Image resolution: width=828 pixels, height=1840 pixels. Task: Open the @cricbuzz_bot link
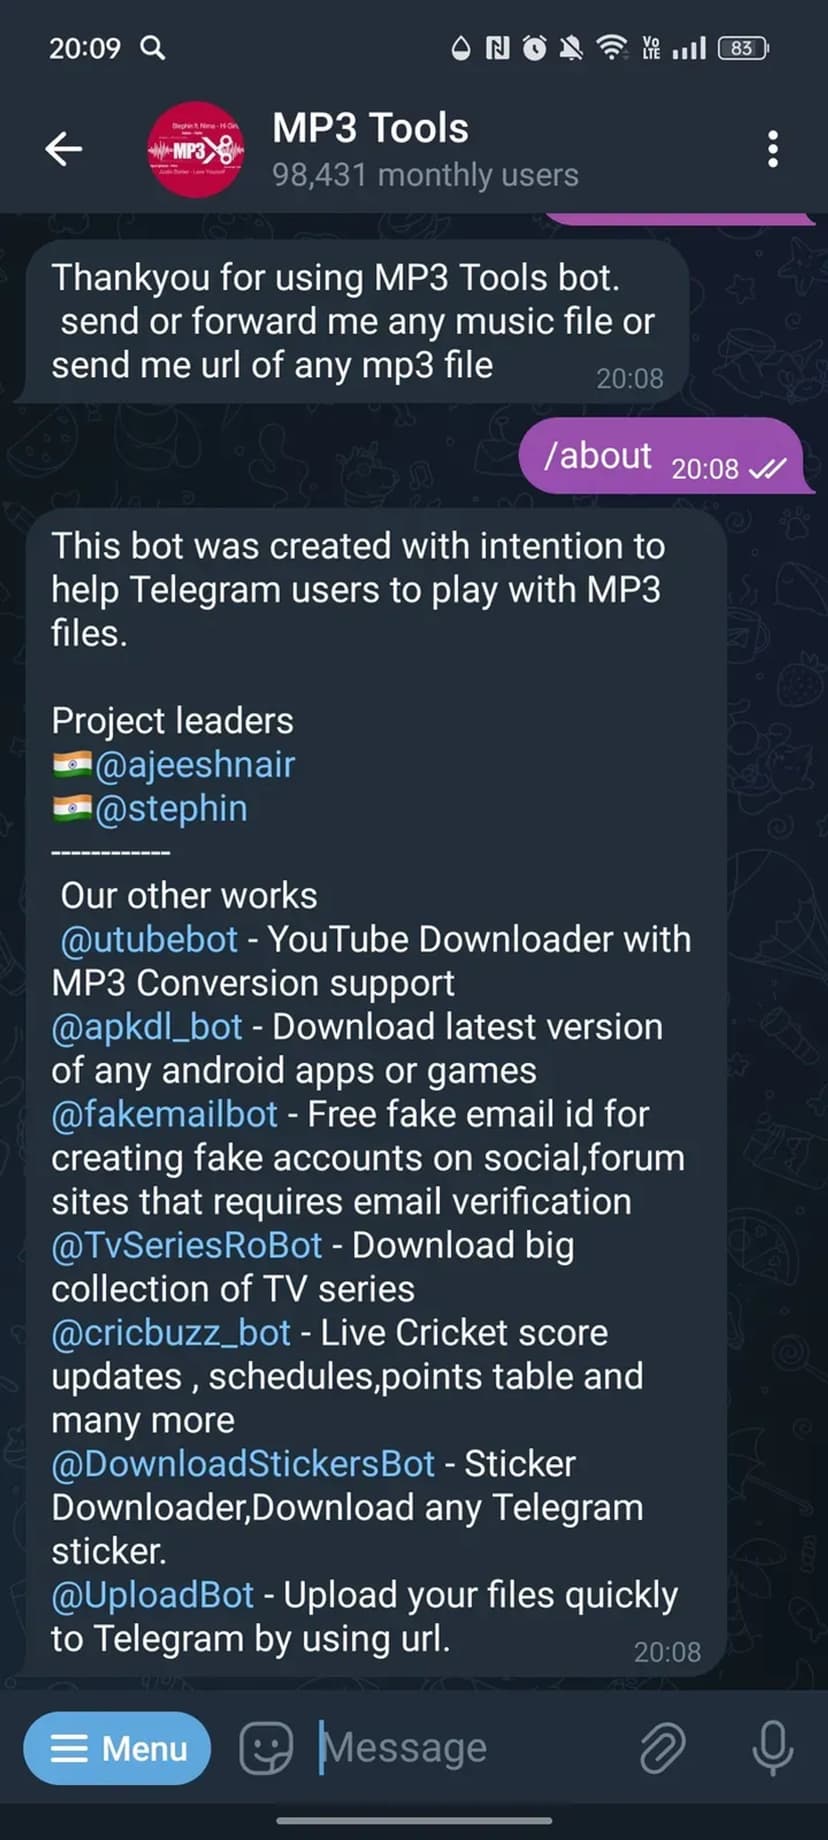(x=171, y=1333)
